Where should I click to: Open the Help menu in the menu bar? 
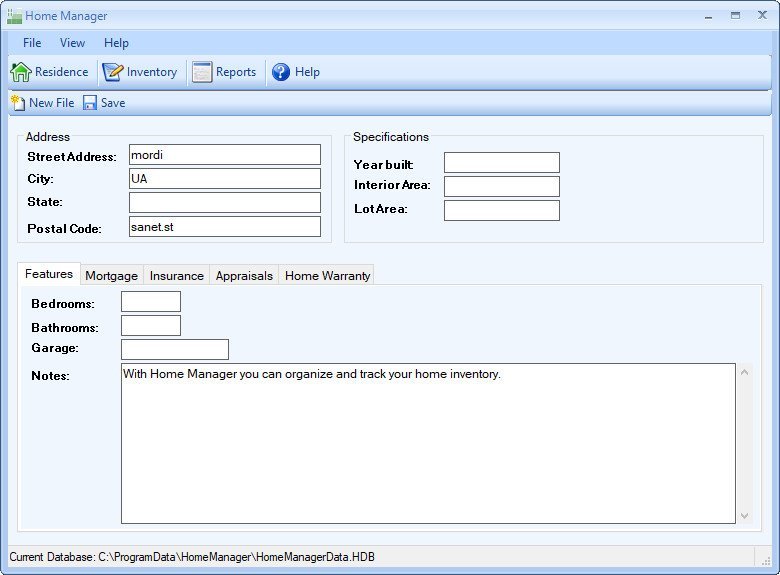tap(116, 43)
